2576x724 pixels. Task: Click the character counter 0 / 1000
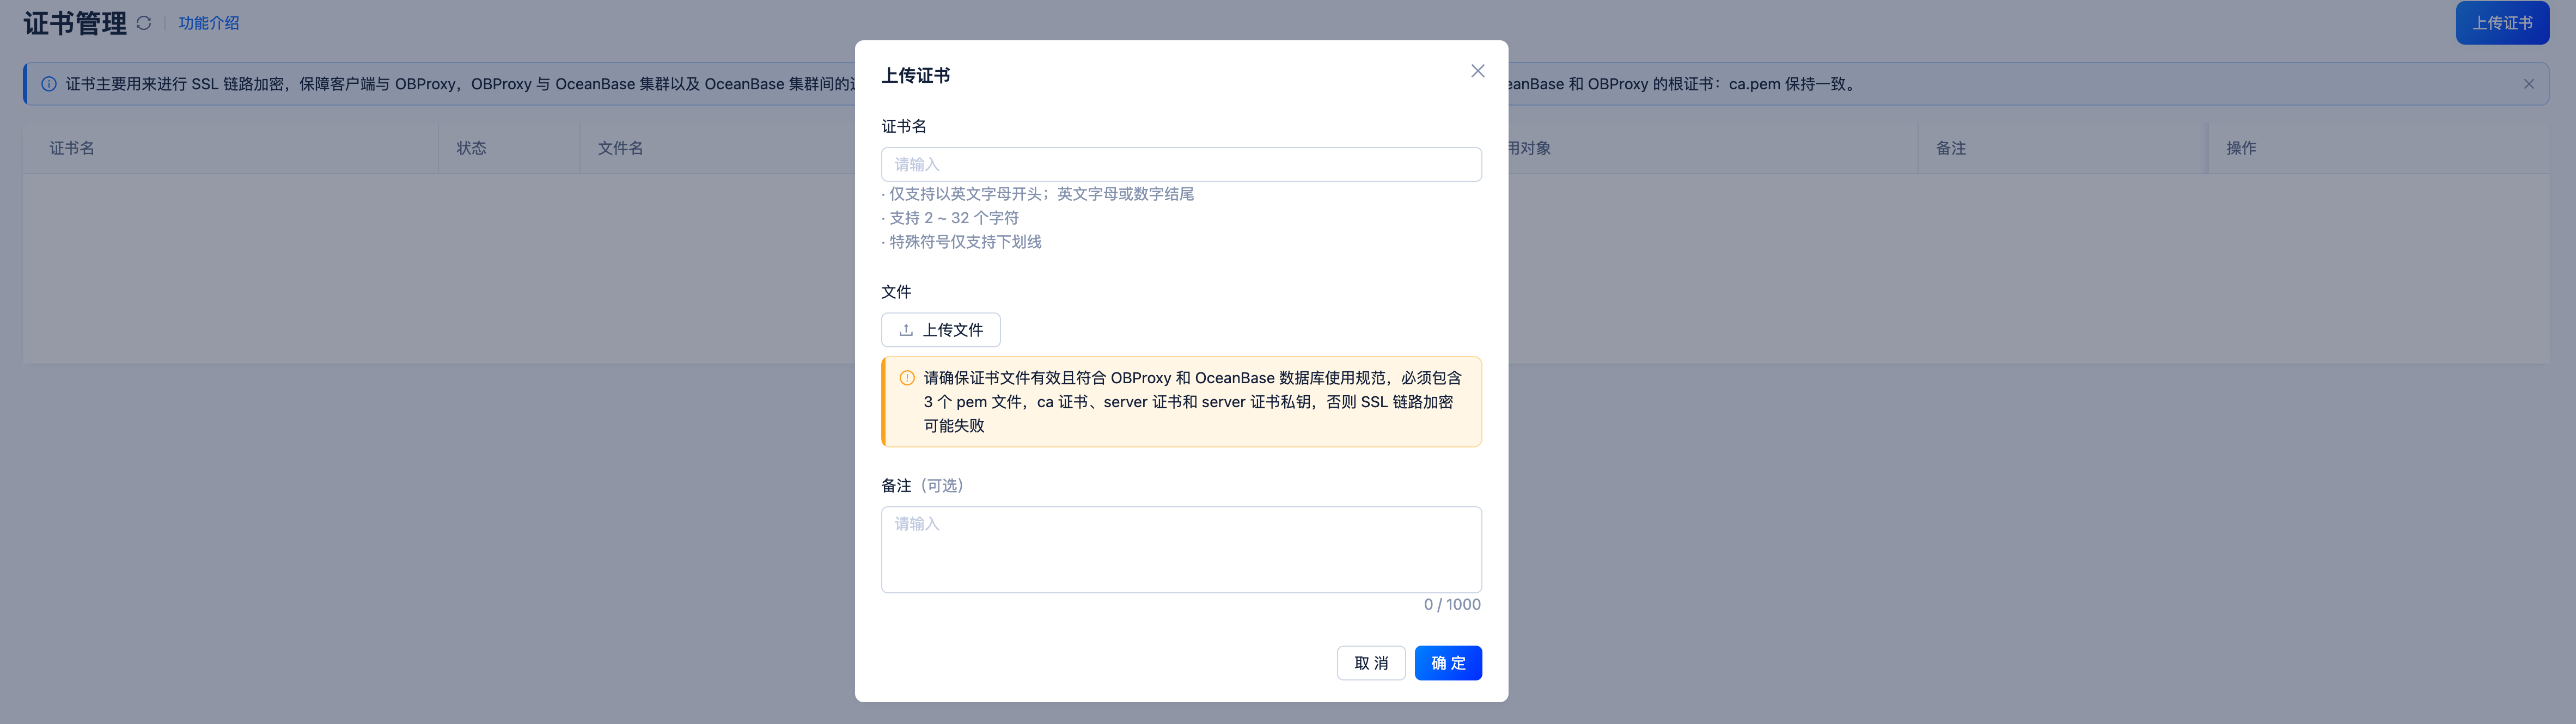pyautogui.click(x=1452, y=603)
